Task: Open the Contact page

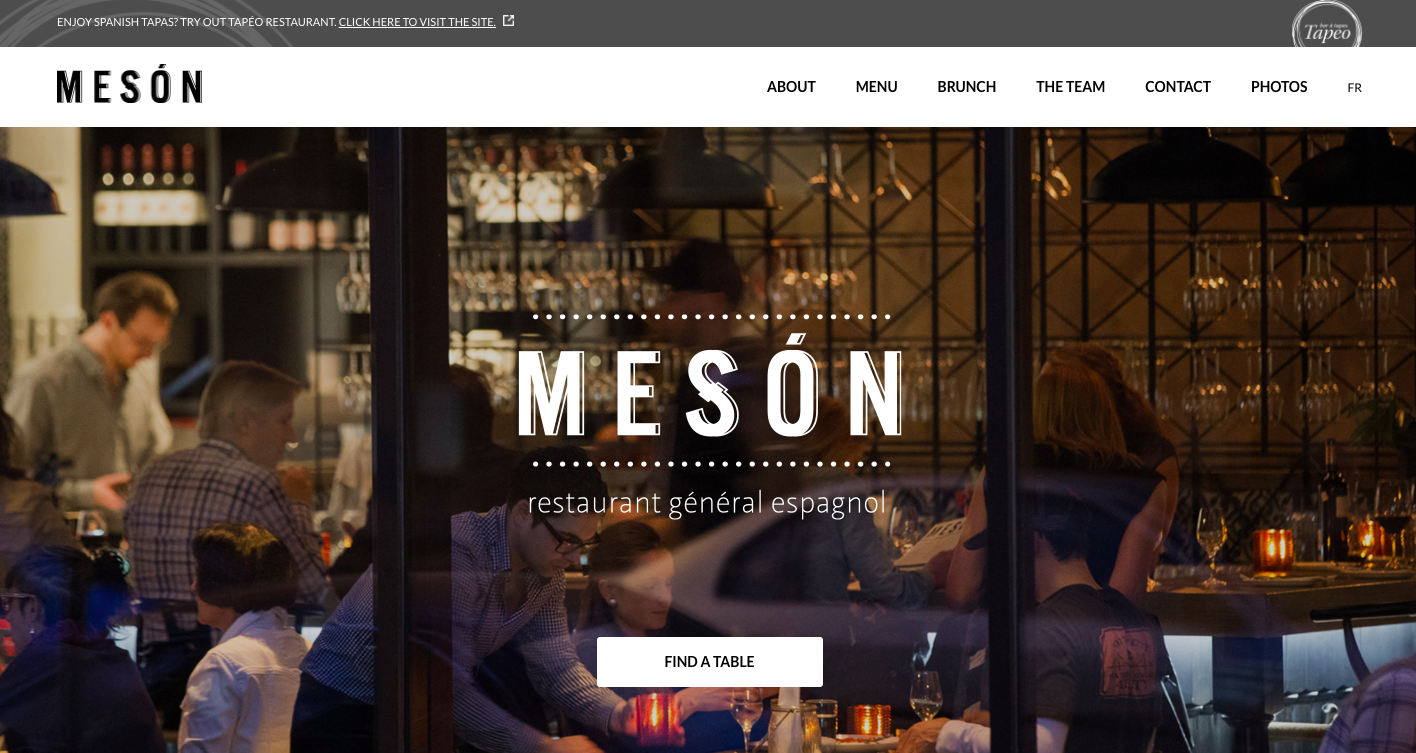Action: [1178, 87]
